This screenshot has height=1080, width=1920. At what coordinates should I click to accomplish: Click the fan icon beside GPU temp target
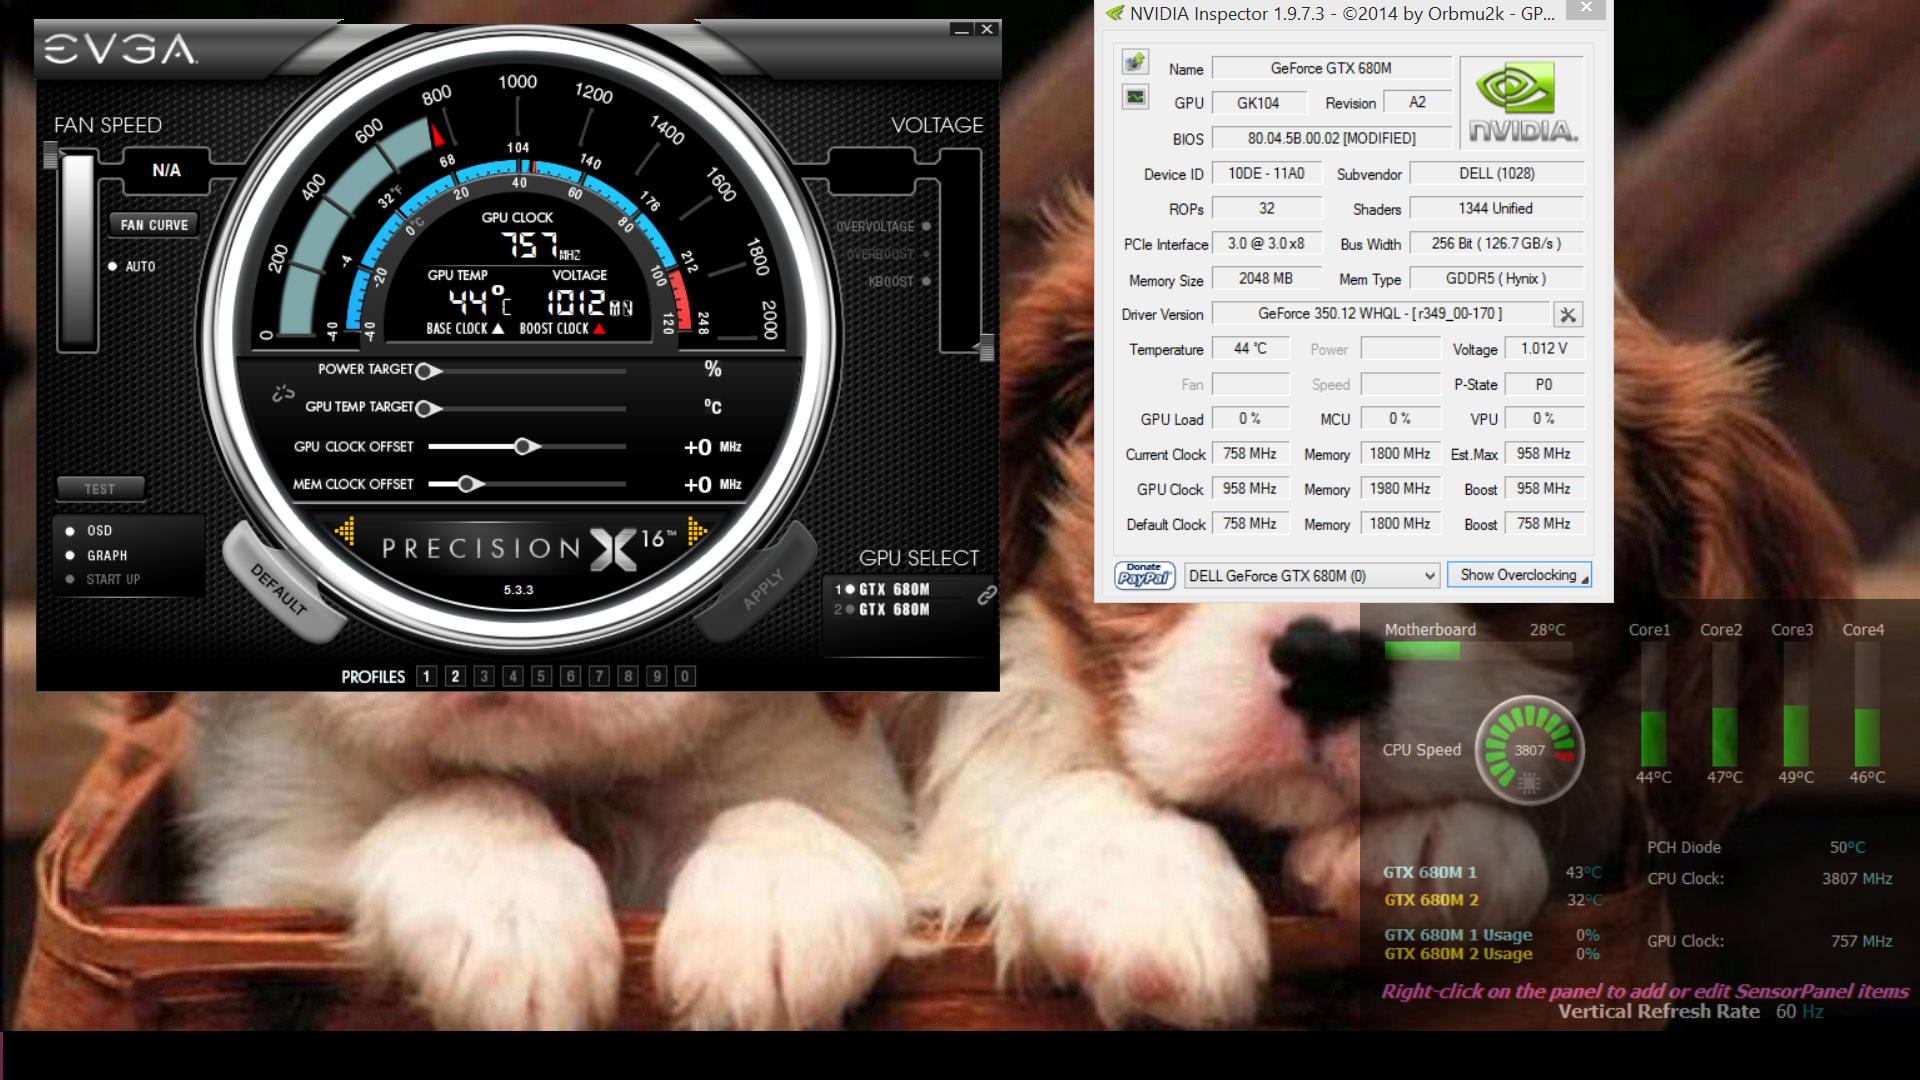click(x=283, y=394)
